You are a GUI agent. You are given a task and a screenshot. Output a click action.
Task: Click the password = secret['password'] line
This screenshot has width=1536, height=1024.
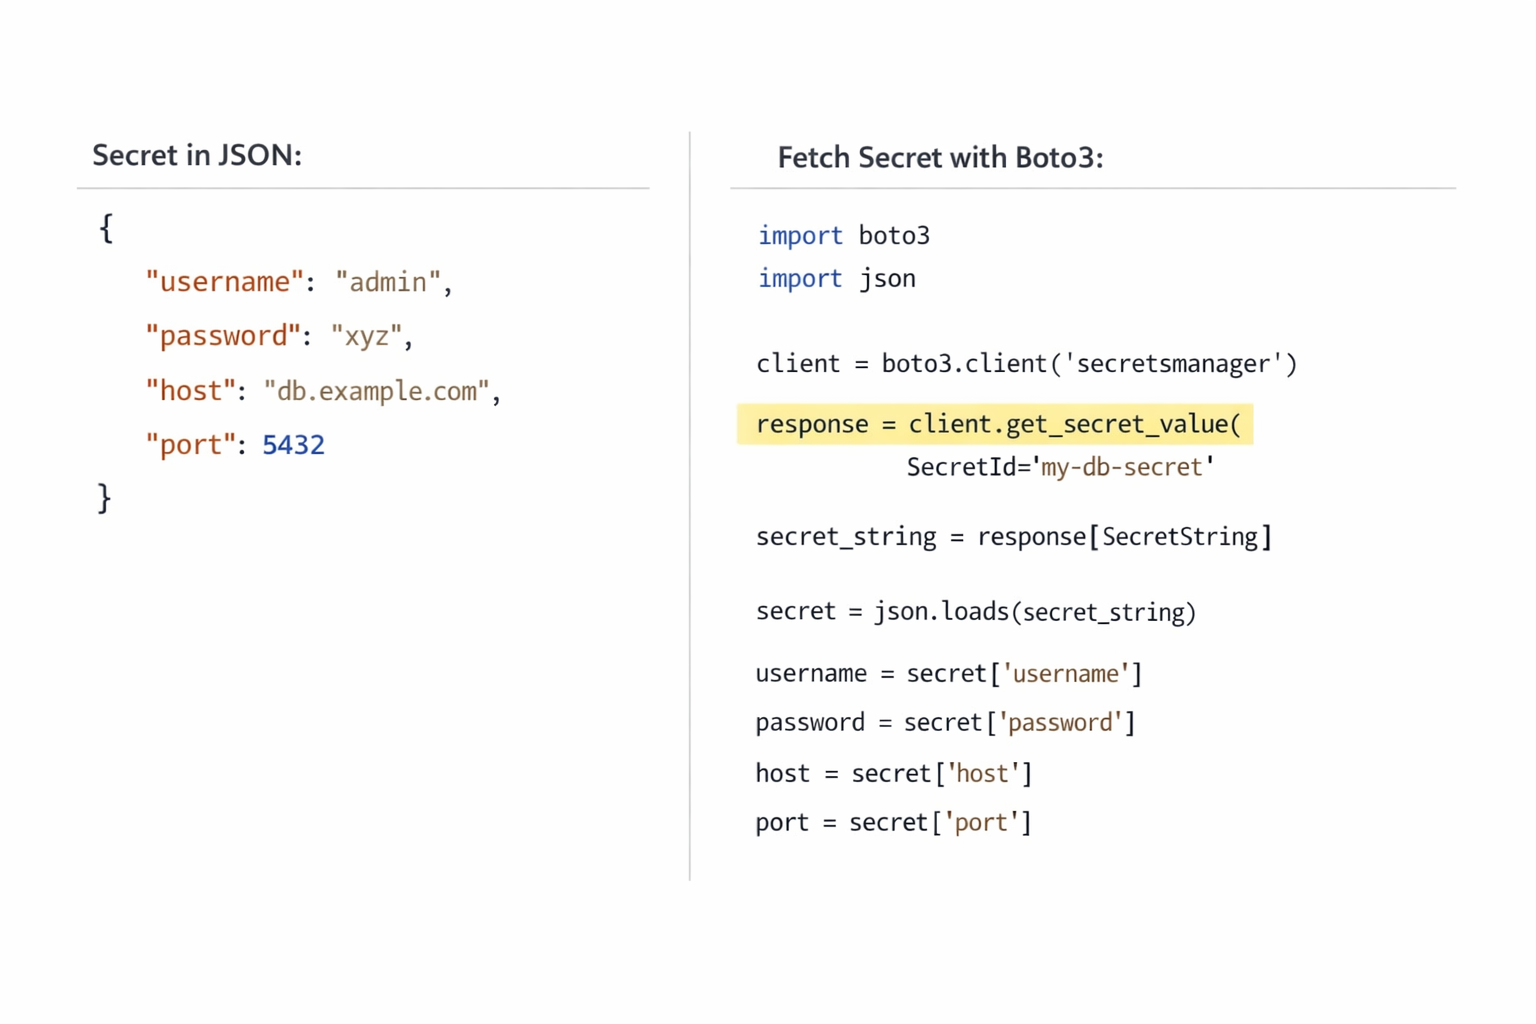click(x=945, y=723)
